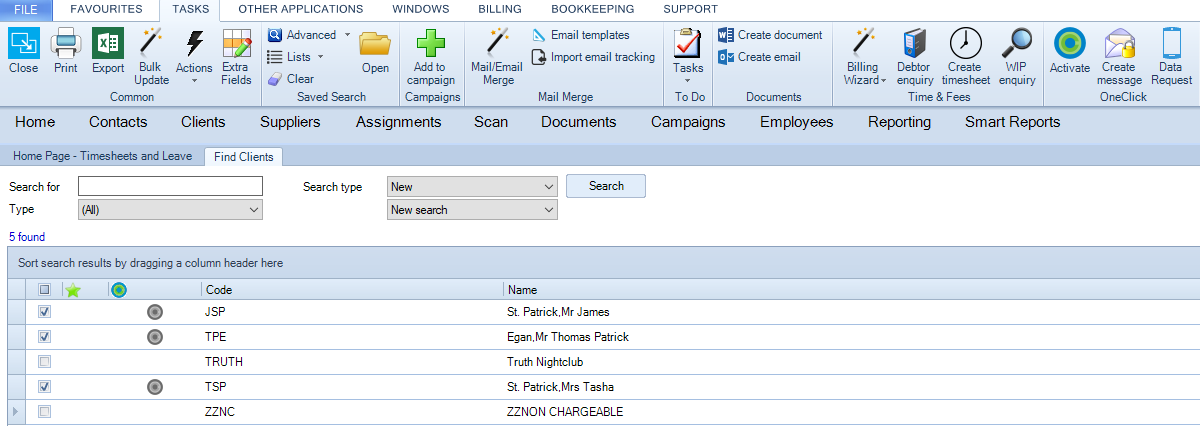Click the Search for text field

pyautogui.click(x=170, y=186)
